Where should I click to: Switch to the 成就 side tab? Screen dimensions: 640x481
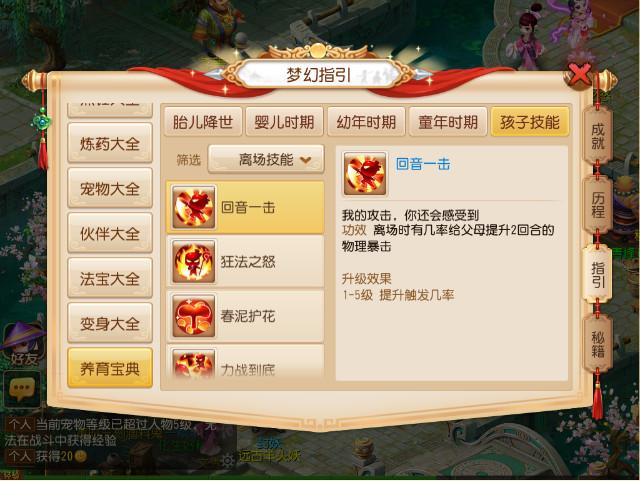coord(598,136)
